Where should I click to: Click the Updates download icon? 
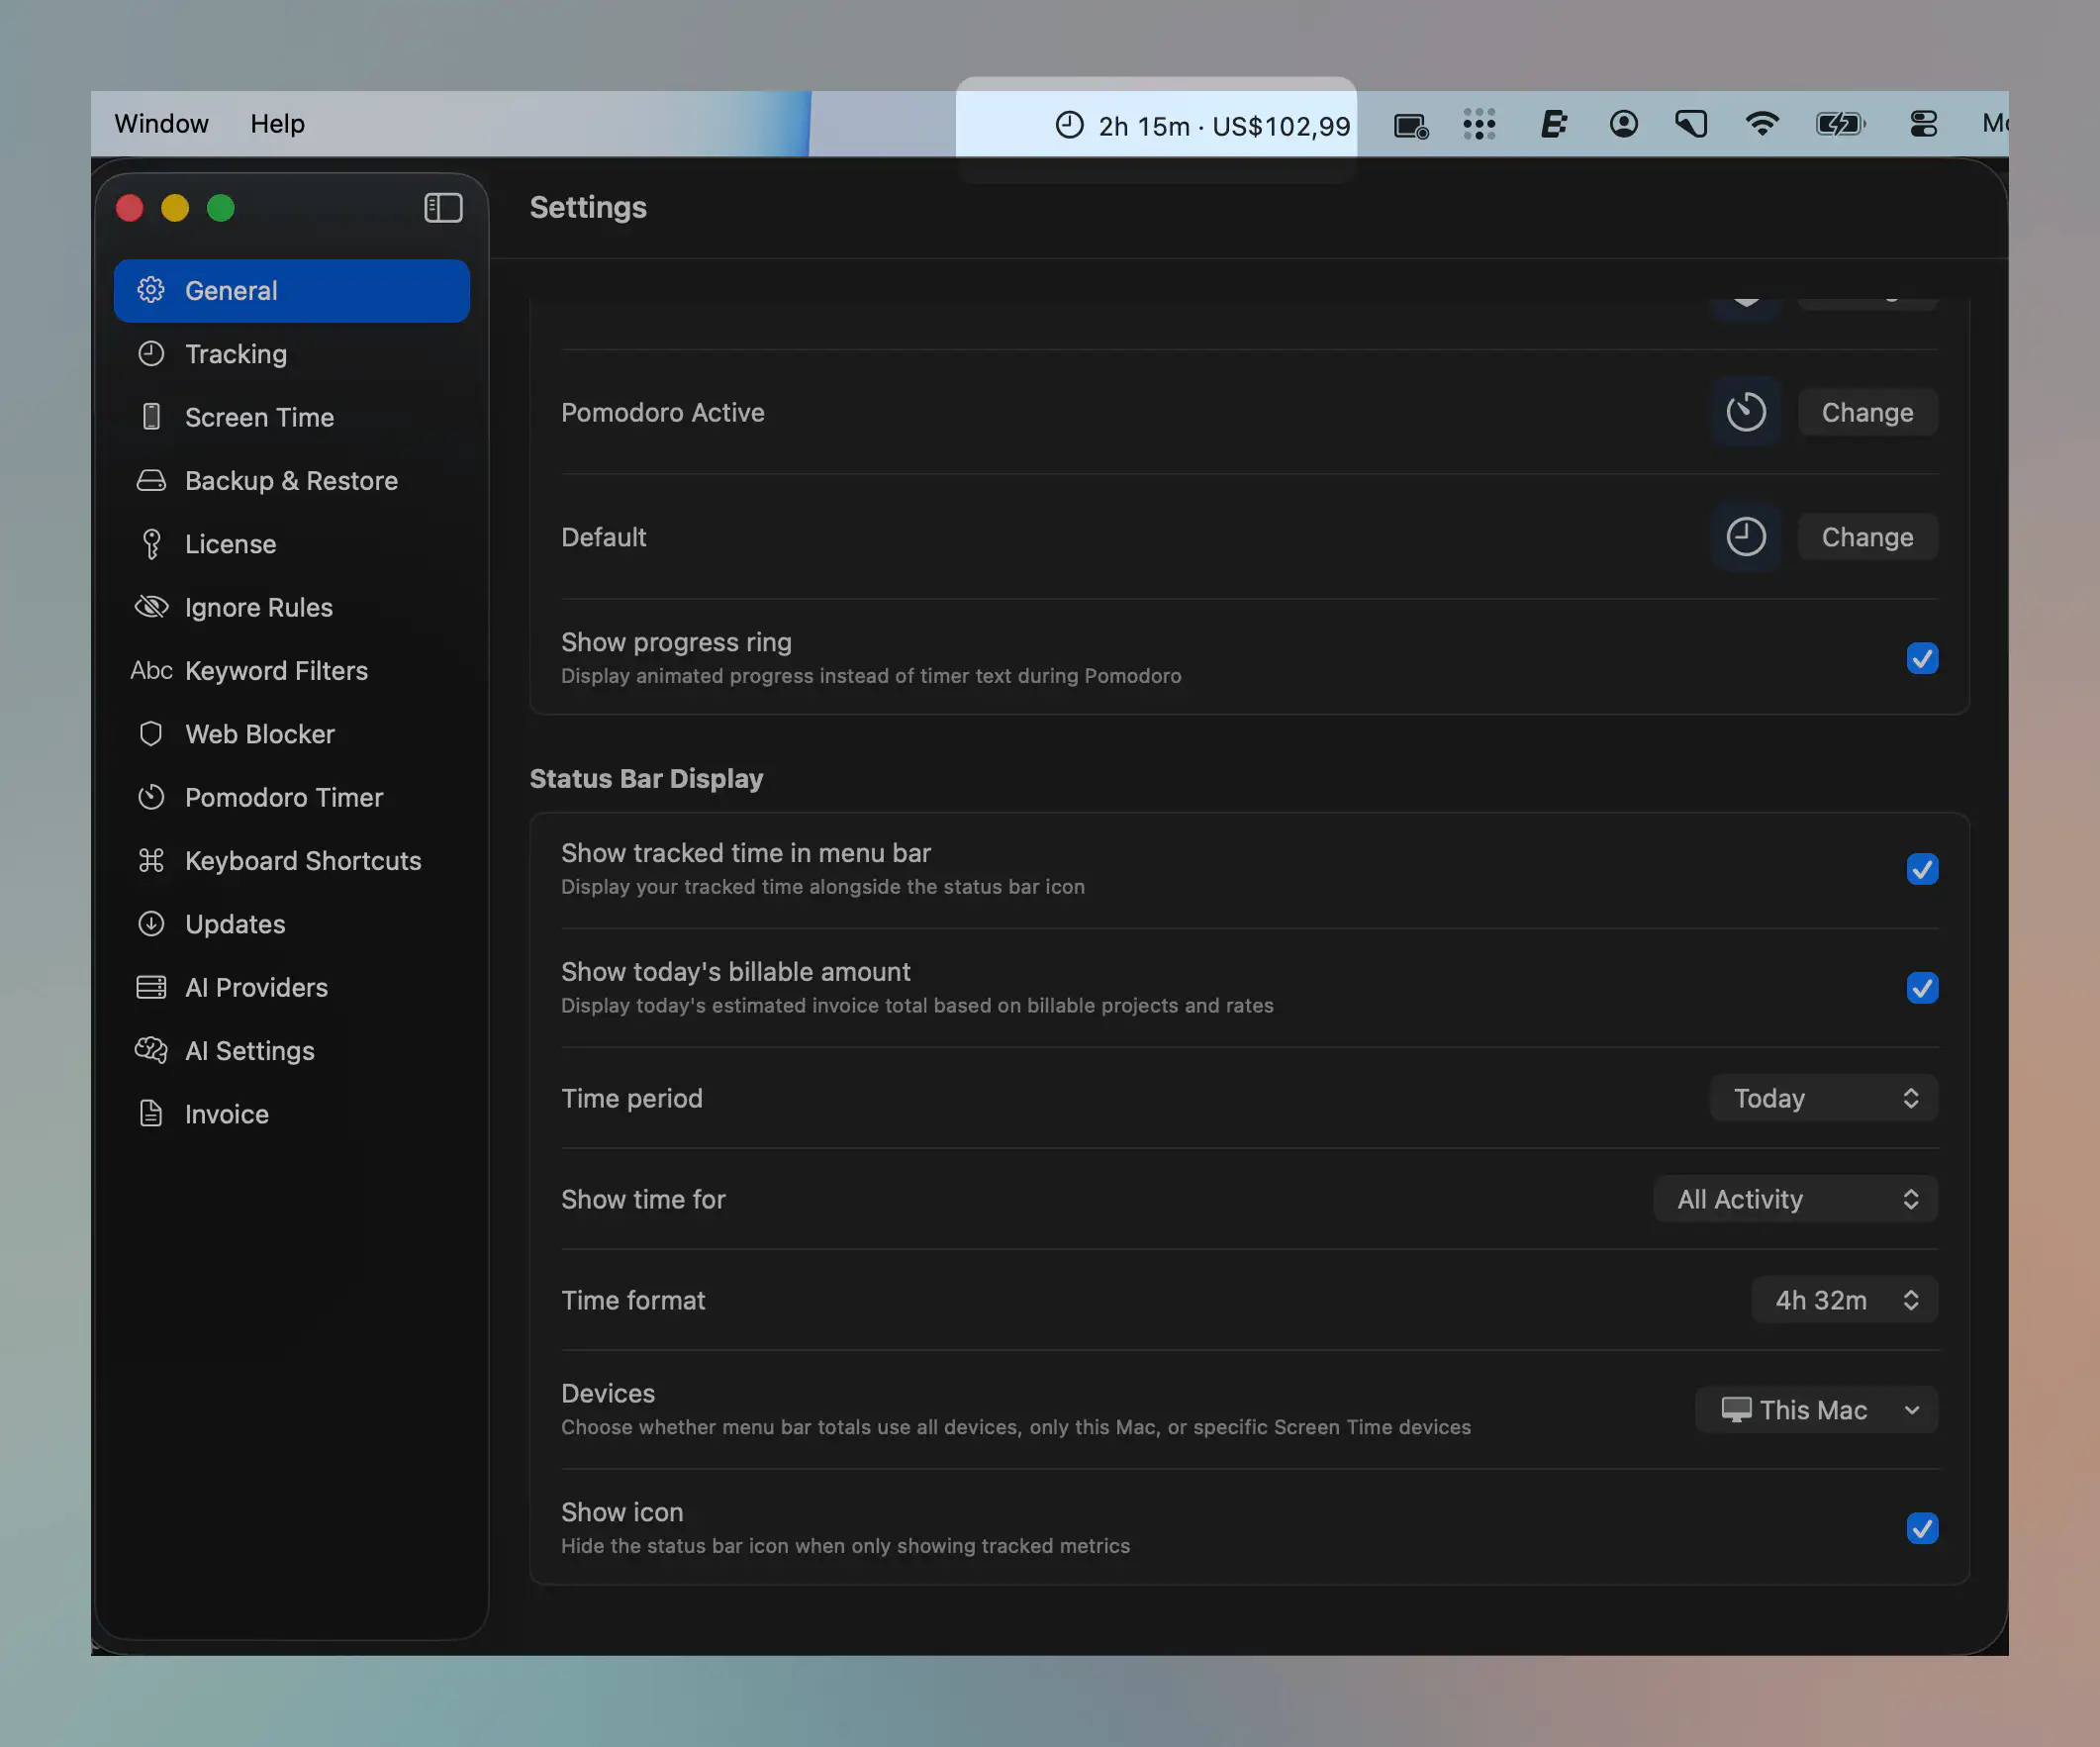(151, 924)
